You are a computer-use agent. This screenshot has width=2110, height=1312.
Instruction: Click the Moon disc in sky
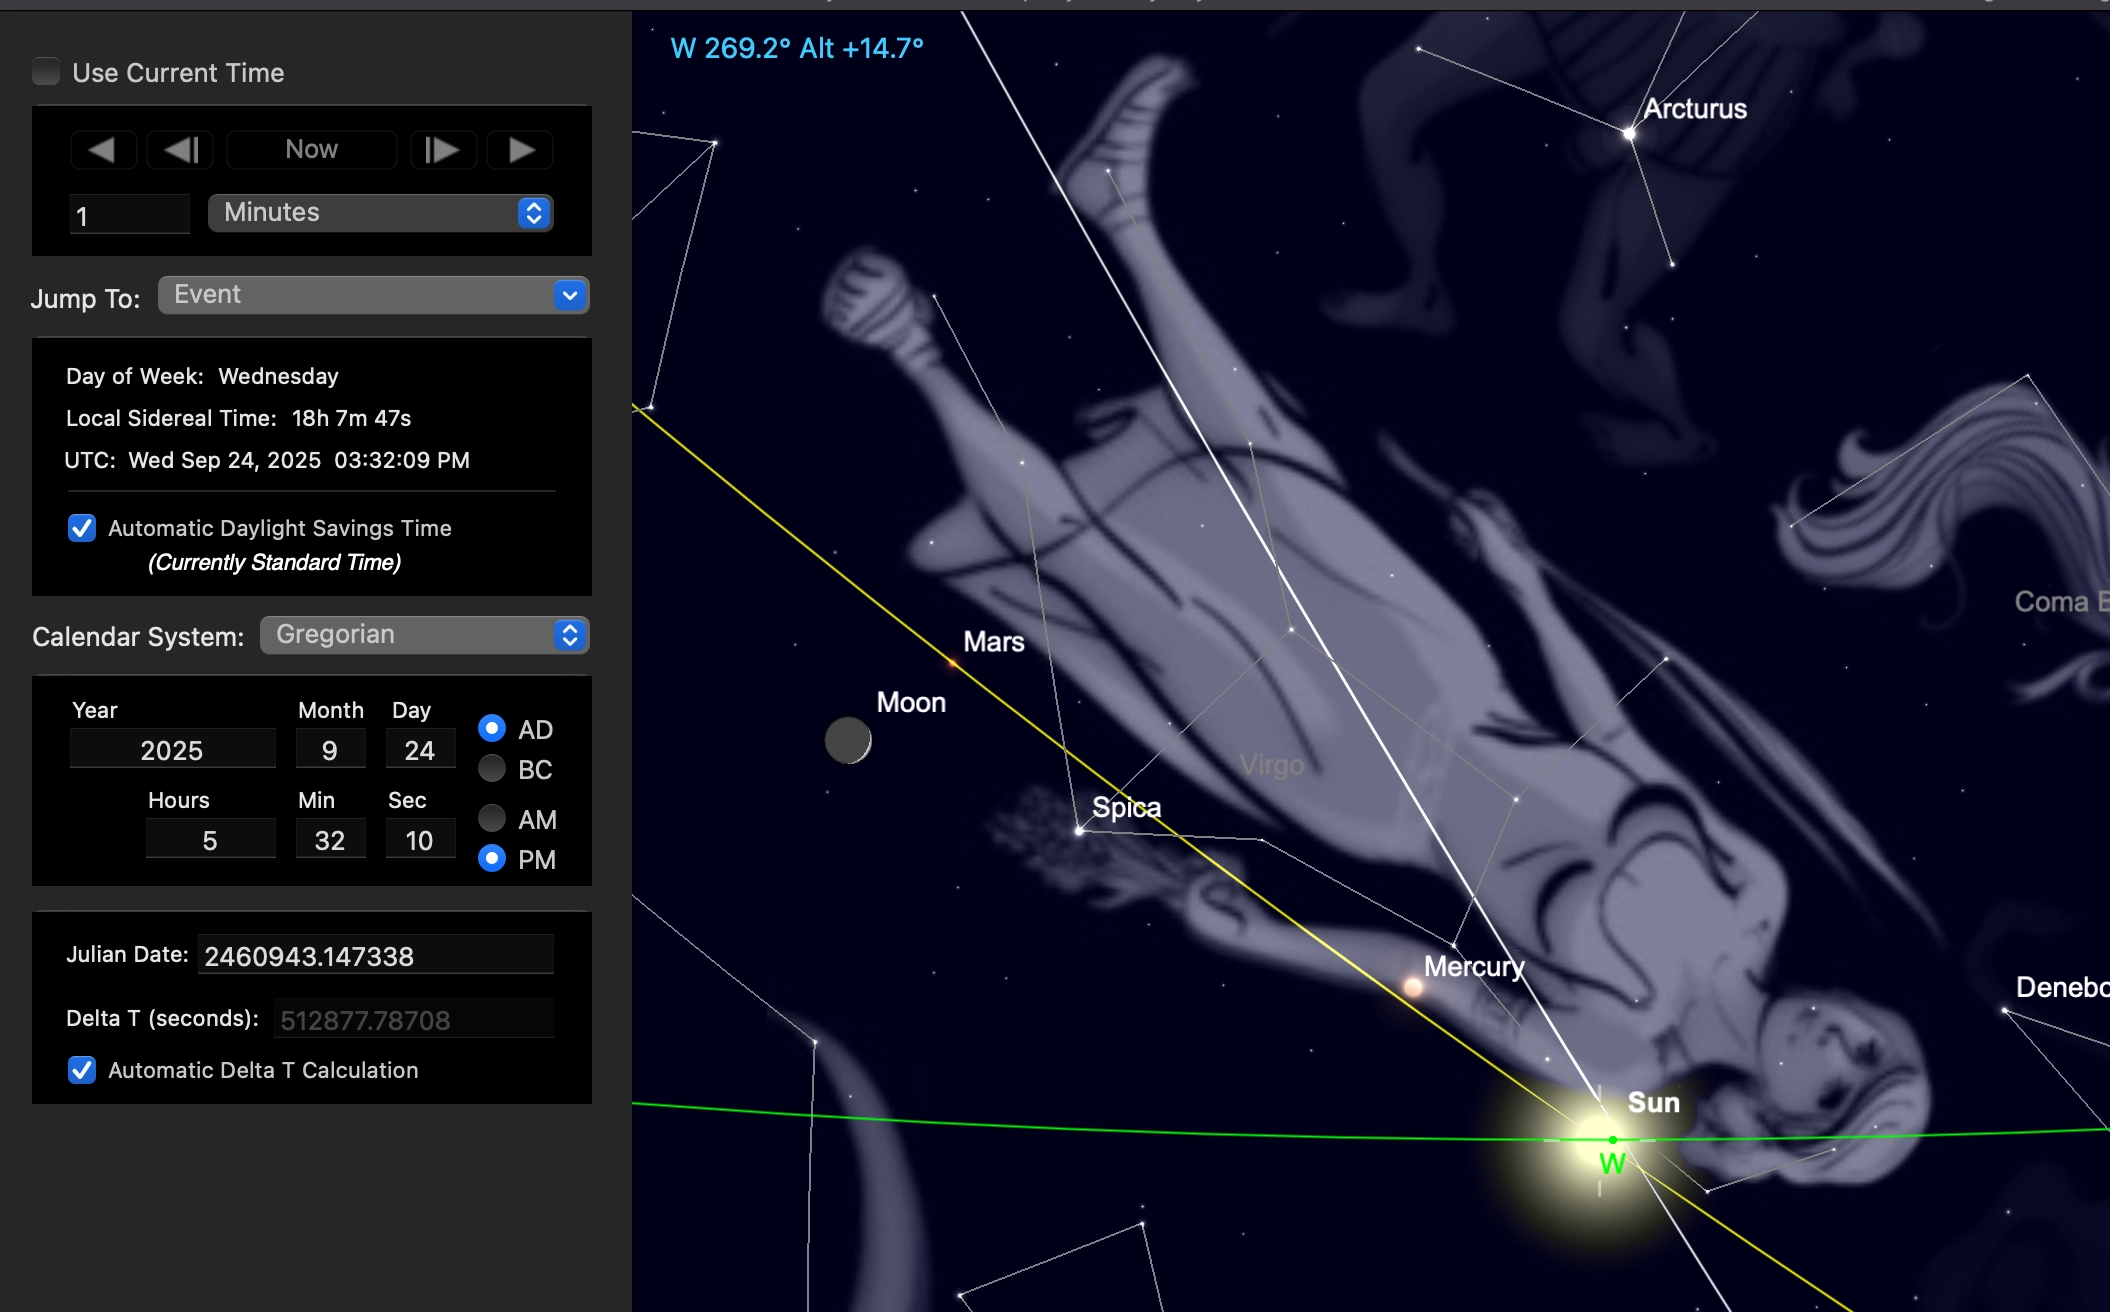tap(848, 741)
